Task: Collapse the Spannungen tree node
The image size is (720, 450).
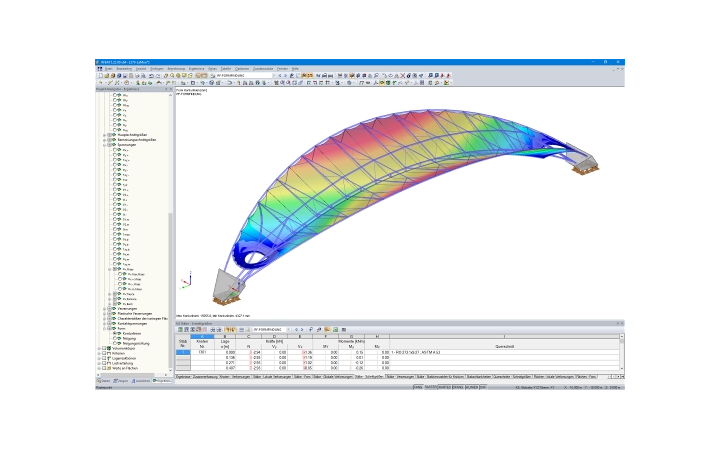Action: click(x=104, y=145)
